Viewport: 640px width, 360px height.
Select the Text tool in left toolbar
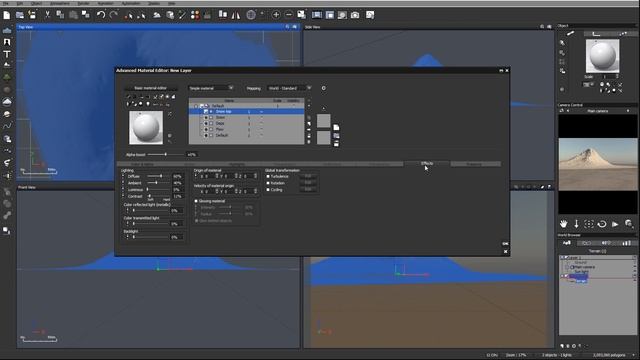(x=7, y=54)
